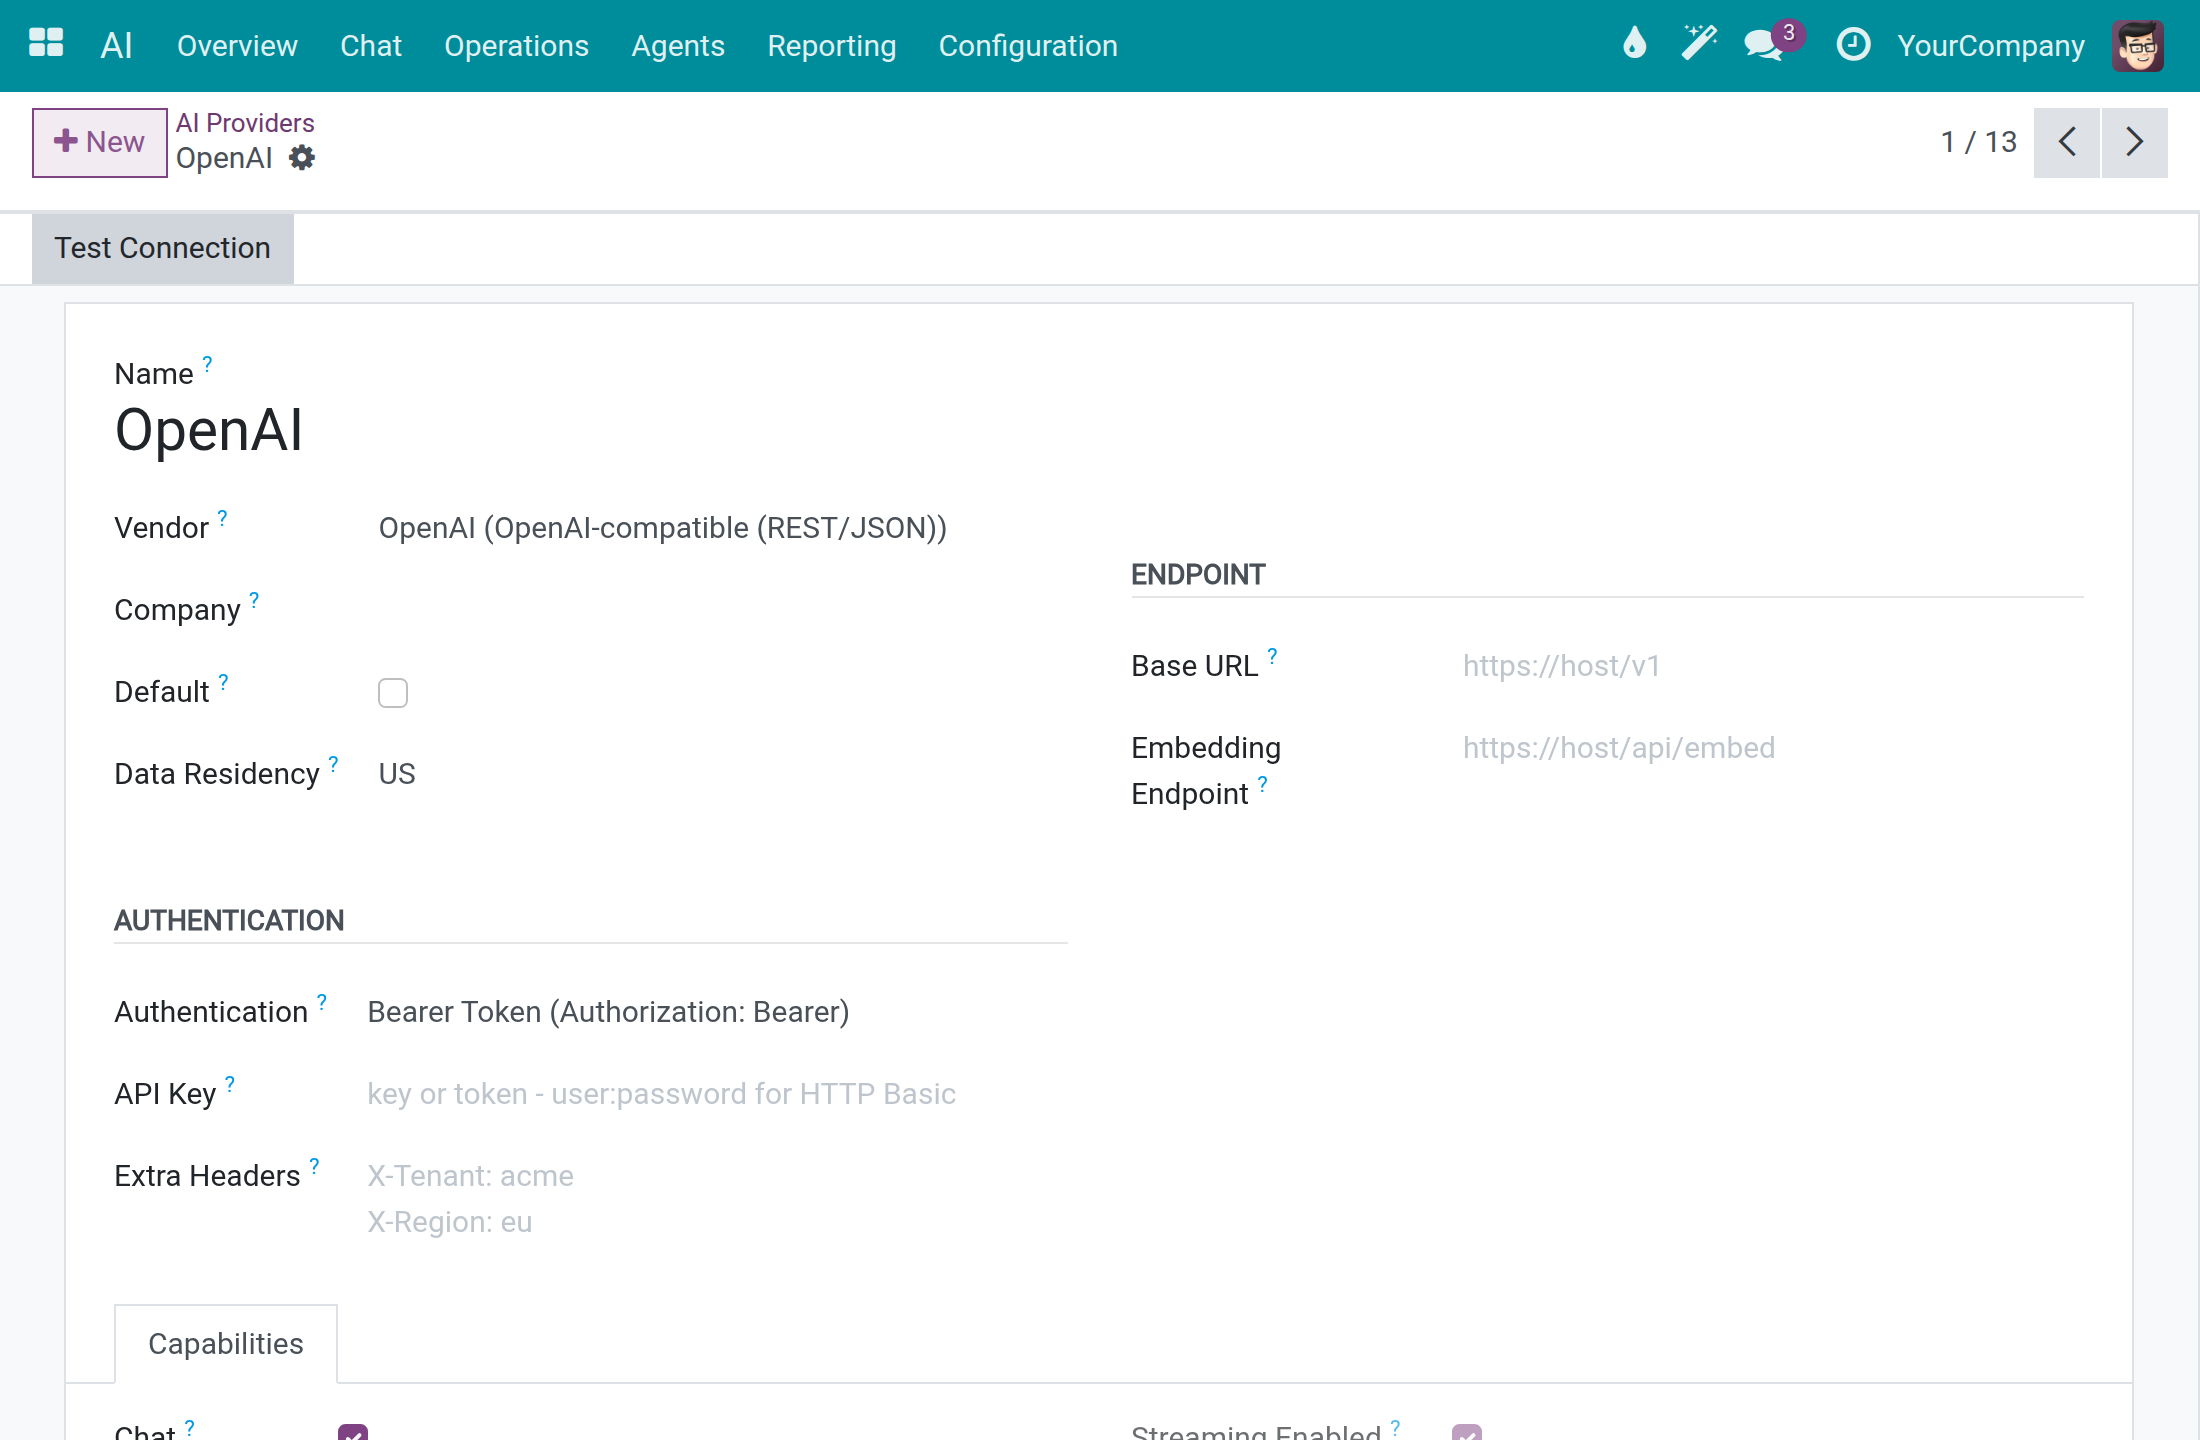Click the Embedding Endpoint input field
Image resolution: width=2200 pixels, height=1440 pixels.
1772,748
